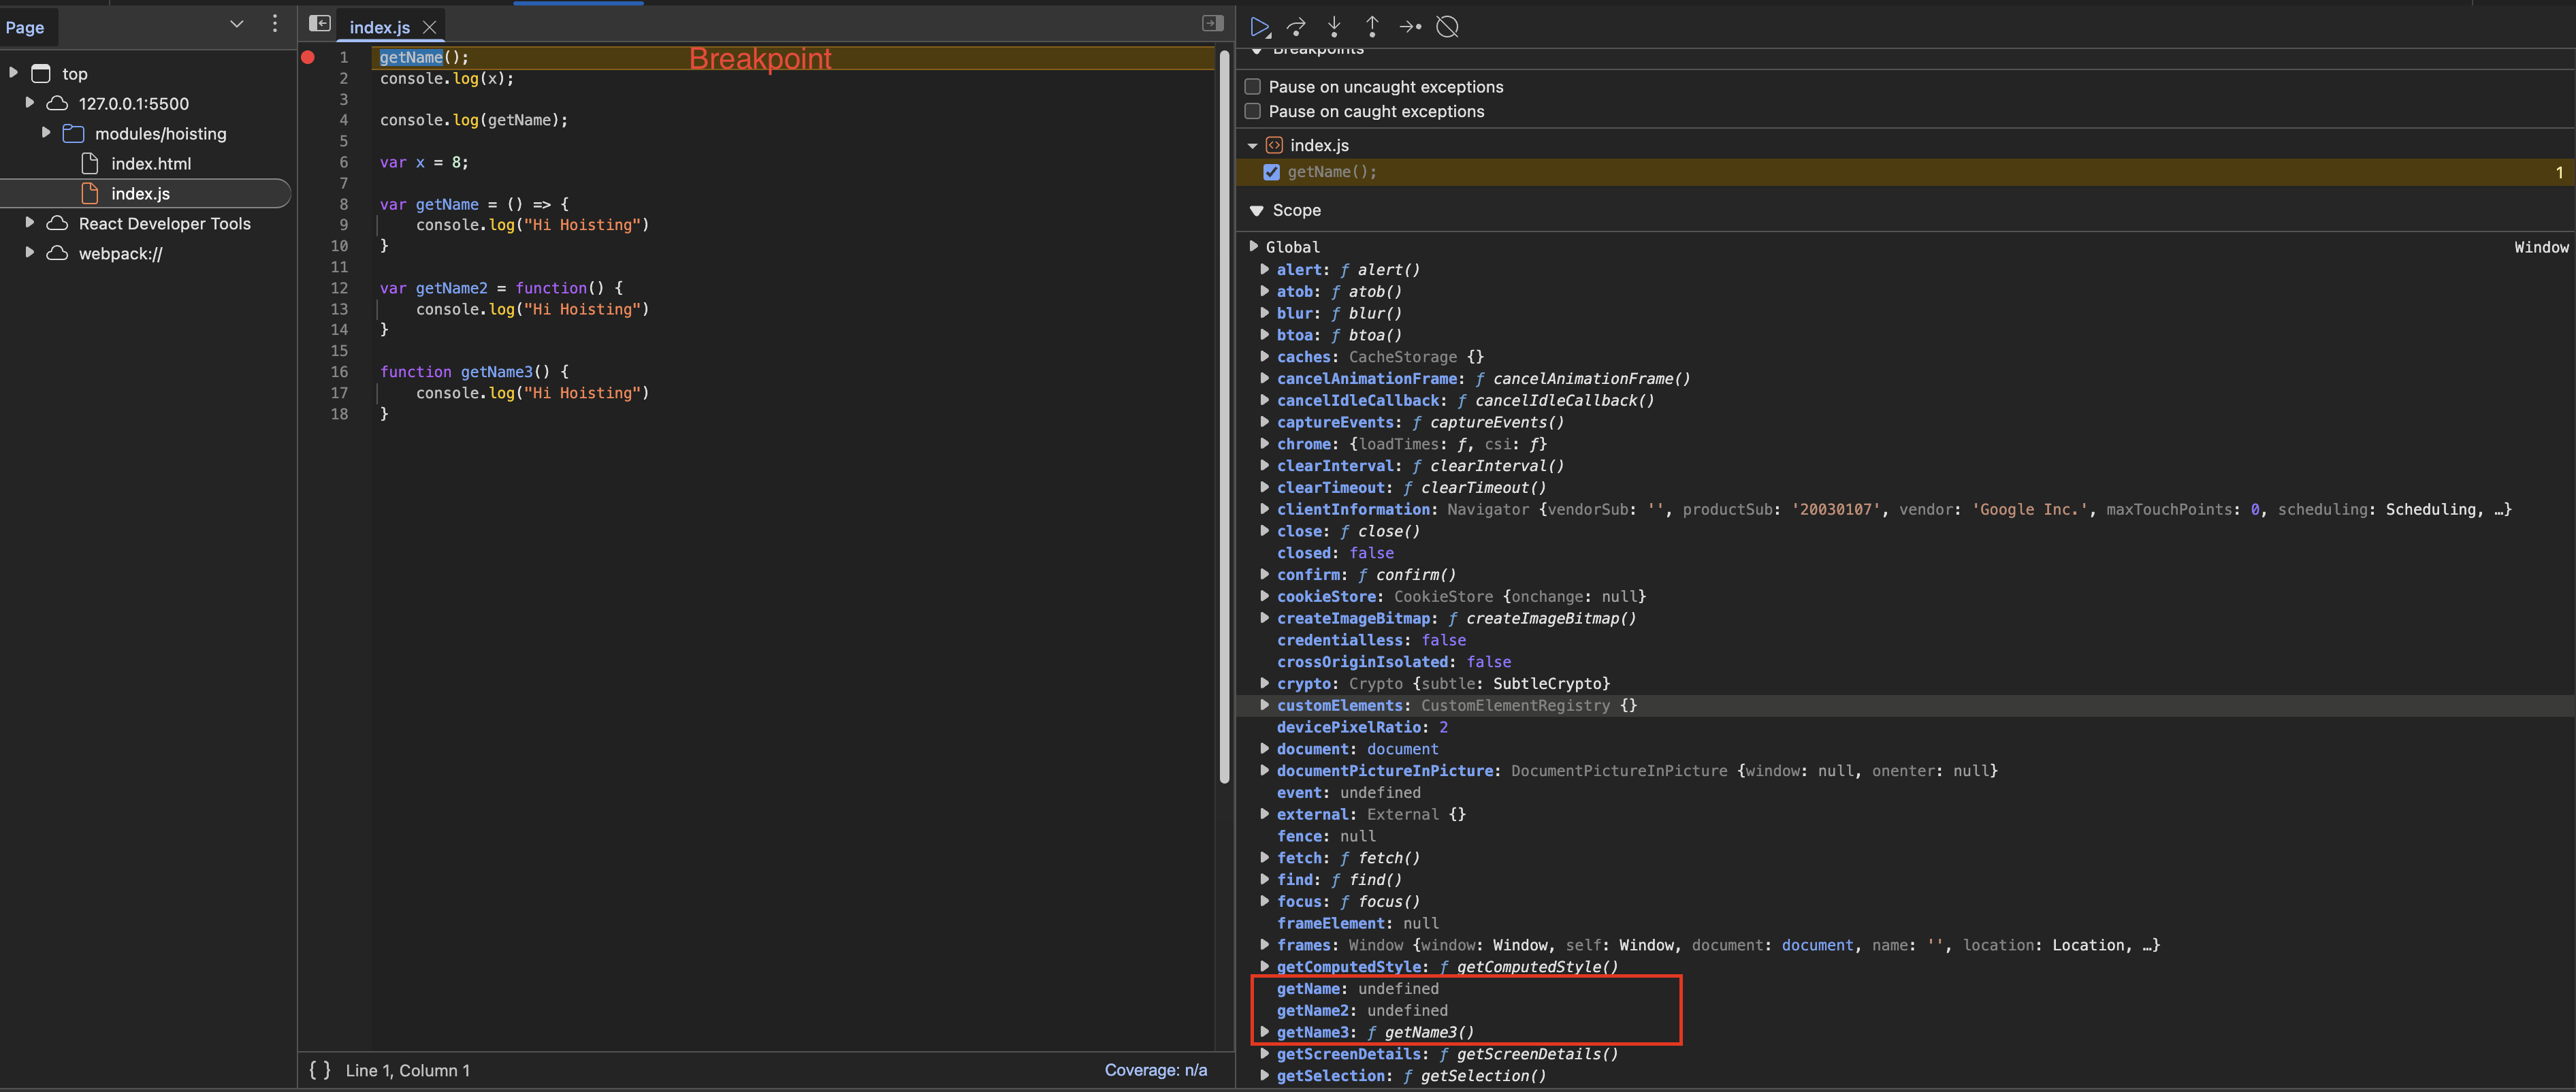
Task: Click the editor vertical scrollbar
Action: tap(1224, 417)
